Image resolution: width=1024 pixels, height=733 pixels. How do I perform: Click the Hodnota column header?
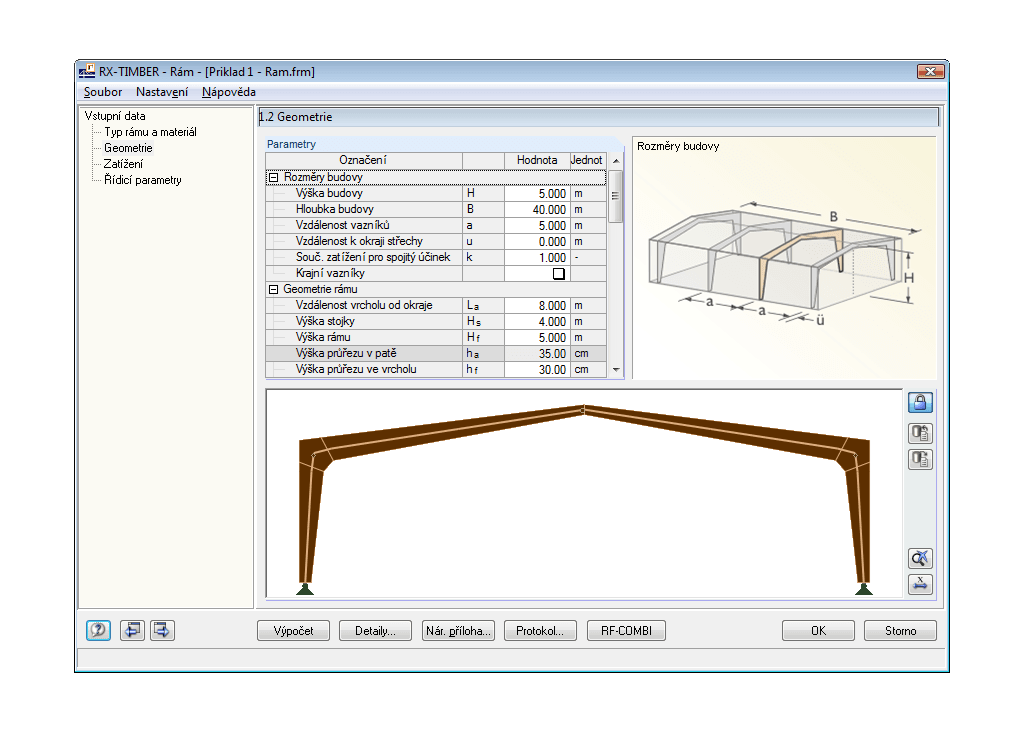pyautogui.click(x=537, y=161)
